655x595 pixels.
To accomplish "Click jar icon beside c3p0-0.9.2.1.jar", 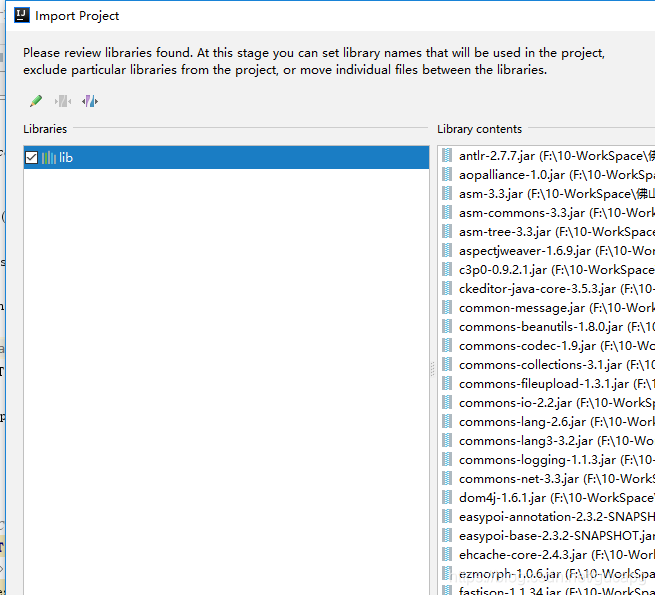I will click(447, 270).
